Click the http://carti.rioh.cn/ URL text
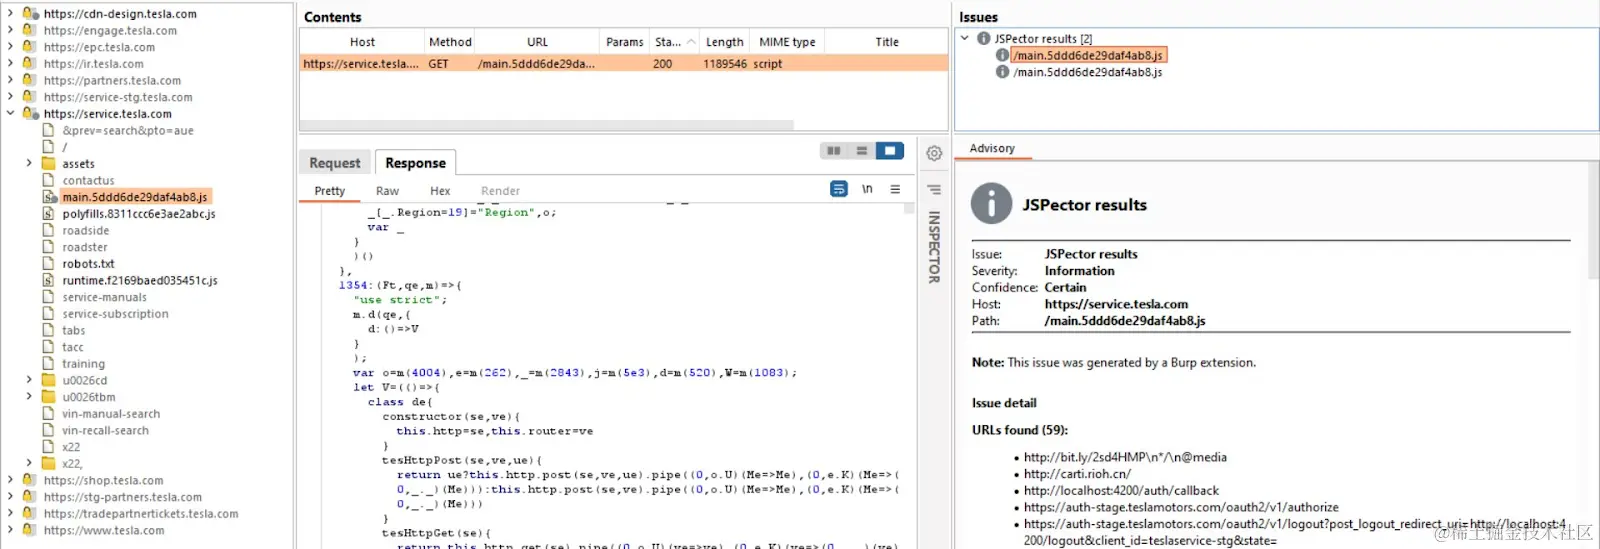The image size is (1600, 549). [1077, 474]
